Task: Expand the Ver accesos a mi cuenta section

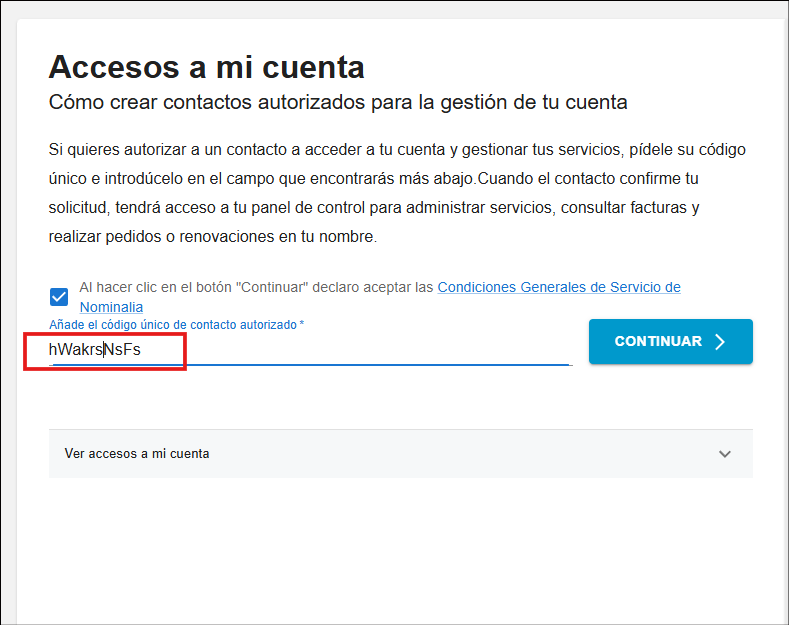Action: [400, 453]
